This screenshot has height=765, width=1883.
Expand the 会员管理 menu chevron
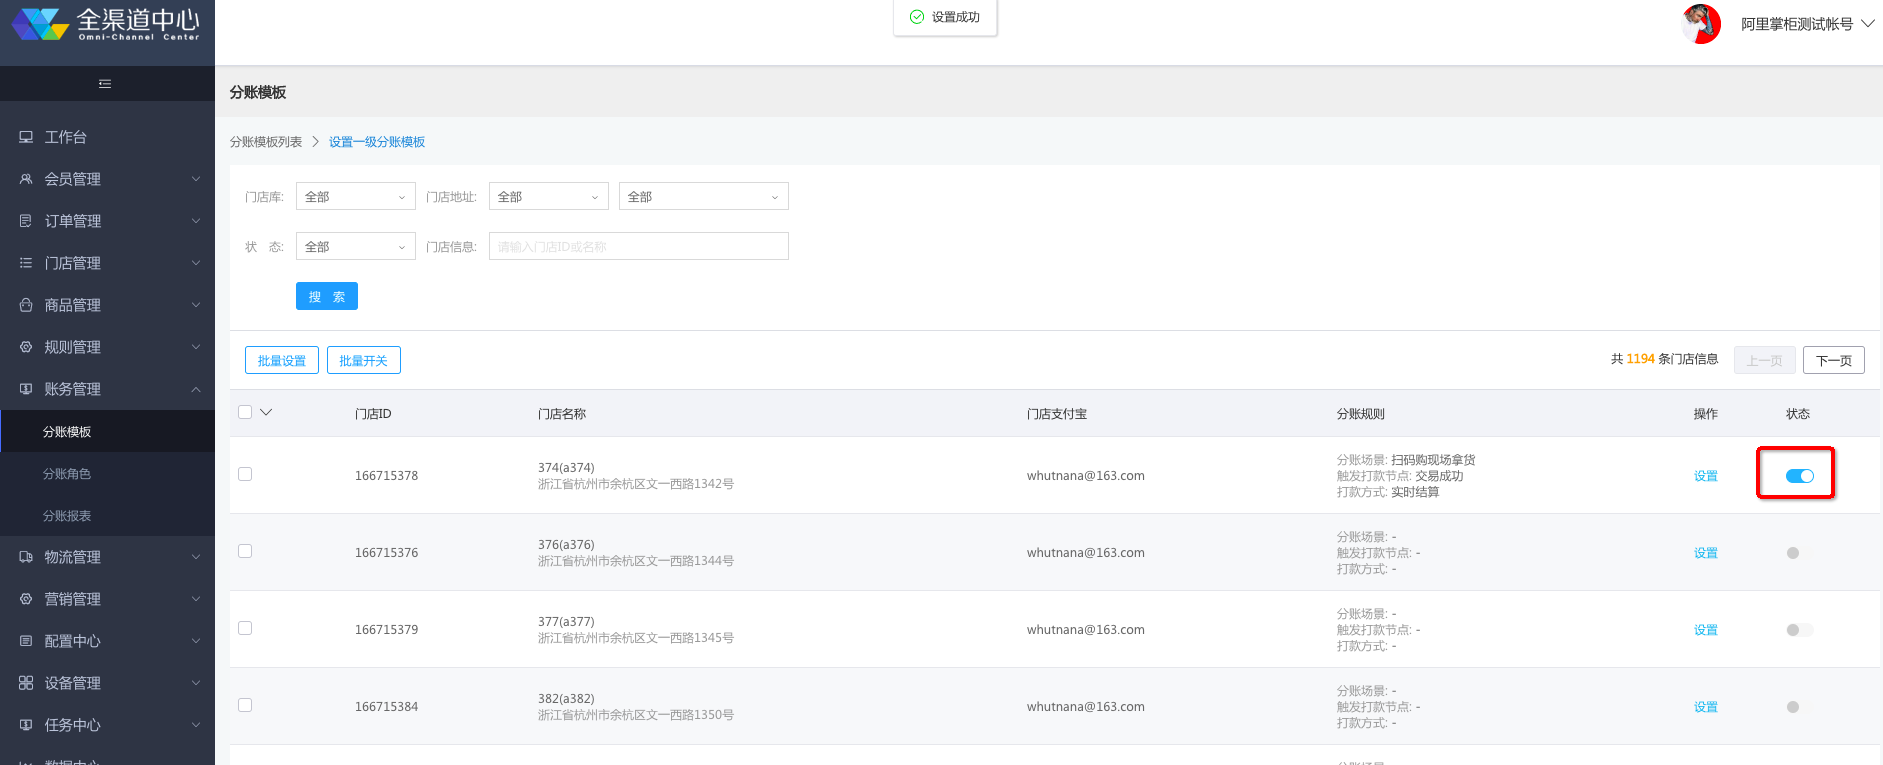[196, 179]
